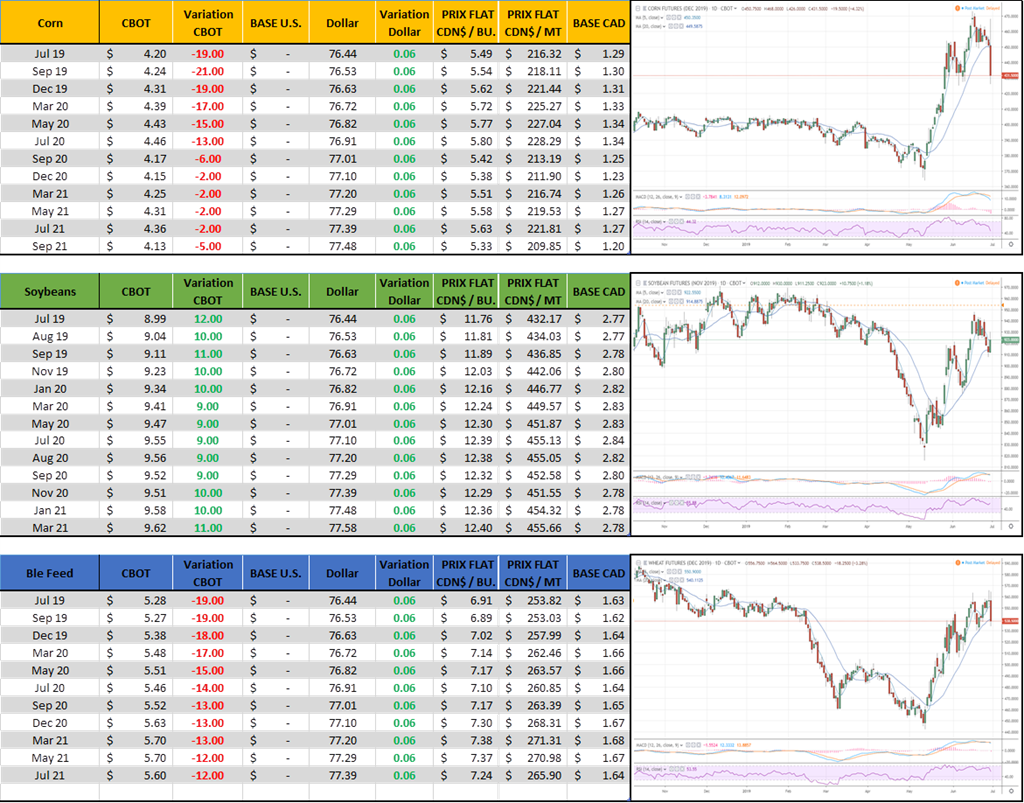Click the blue Ble Feed header cell
Screen dimensions: 1024x803
pos(50,573)
